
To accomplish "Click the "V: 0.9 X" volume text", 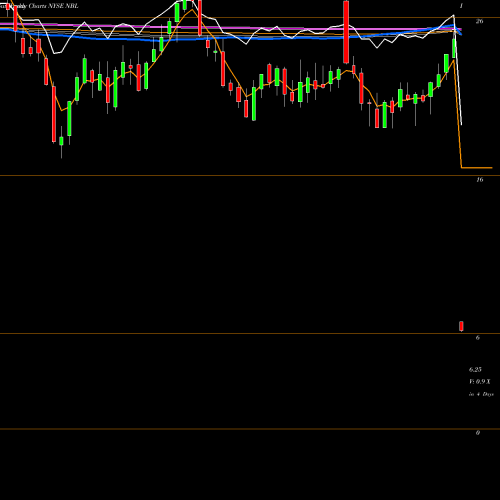I will click(x=480, y=382).
